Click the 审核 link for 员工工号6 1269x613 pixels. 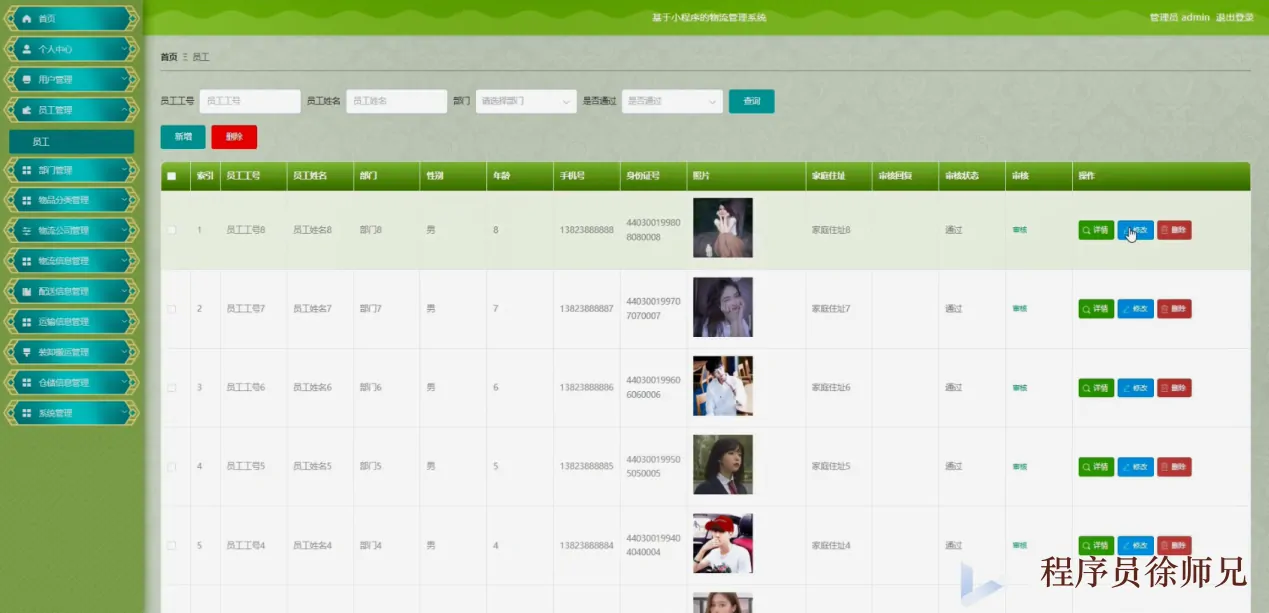tap(1019, 388)
